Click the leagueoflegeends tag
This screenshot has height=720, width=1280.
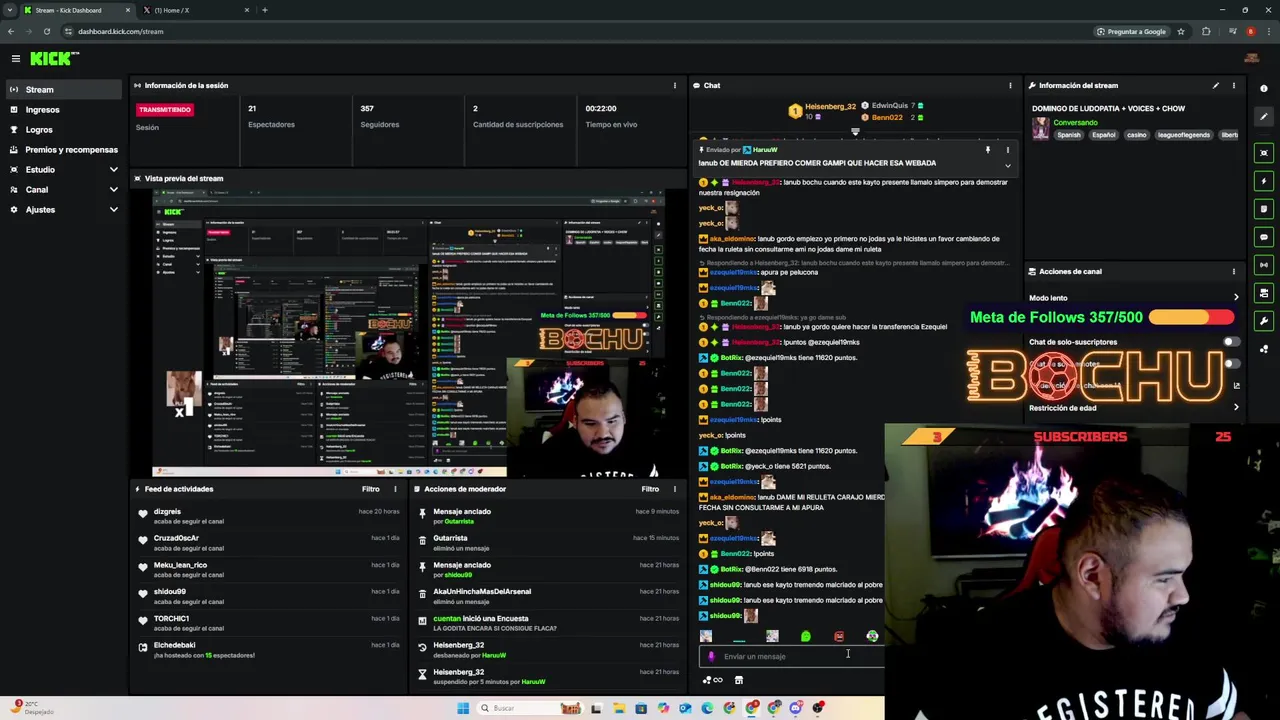point(1184,135)
